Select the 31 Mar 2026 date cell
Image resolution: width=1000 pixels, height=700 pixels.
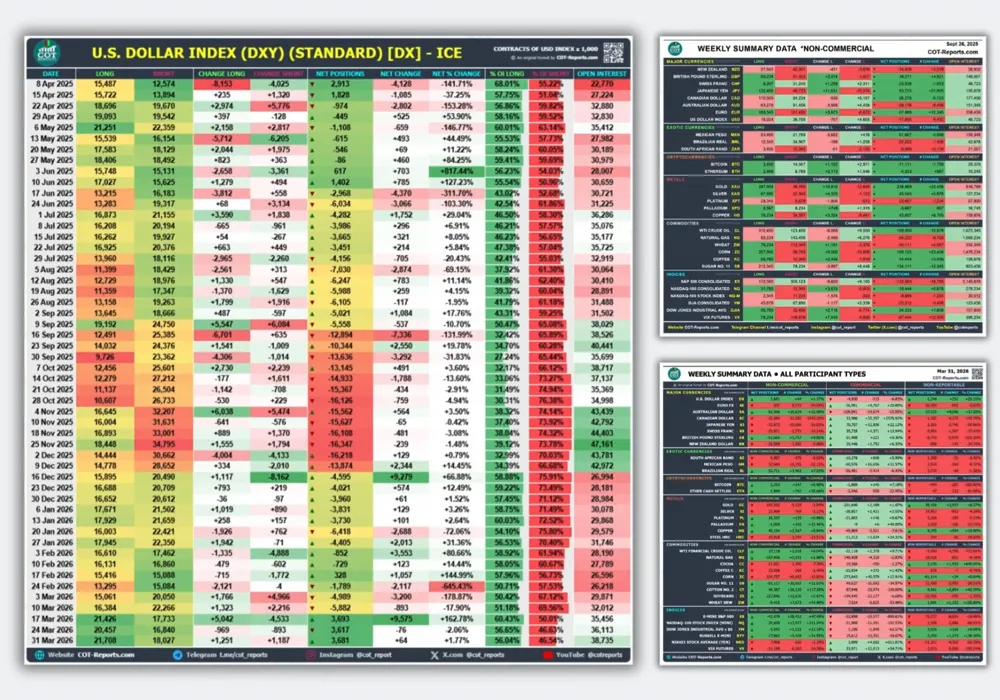pyautogui.click(x=52, y=641)
